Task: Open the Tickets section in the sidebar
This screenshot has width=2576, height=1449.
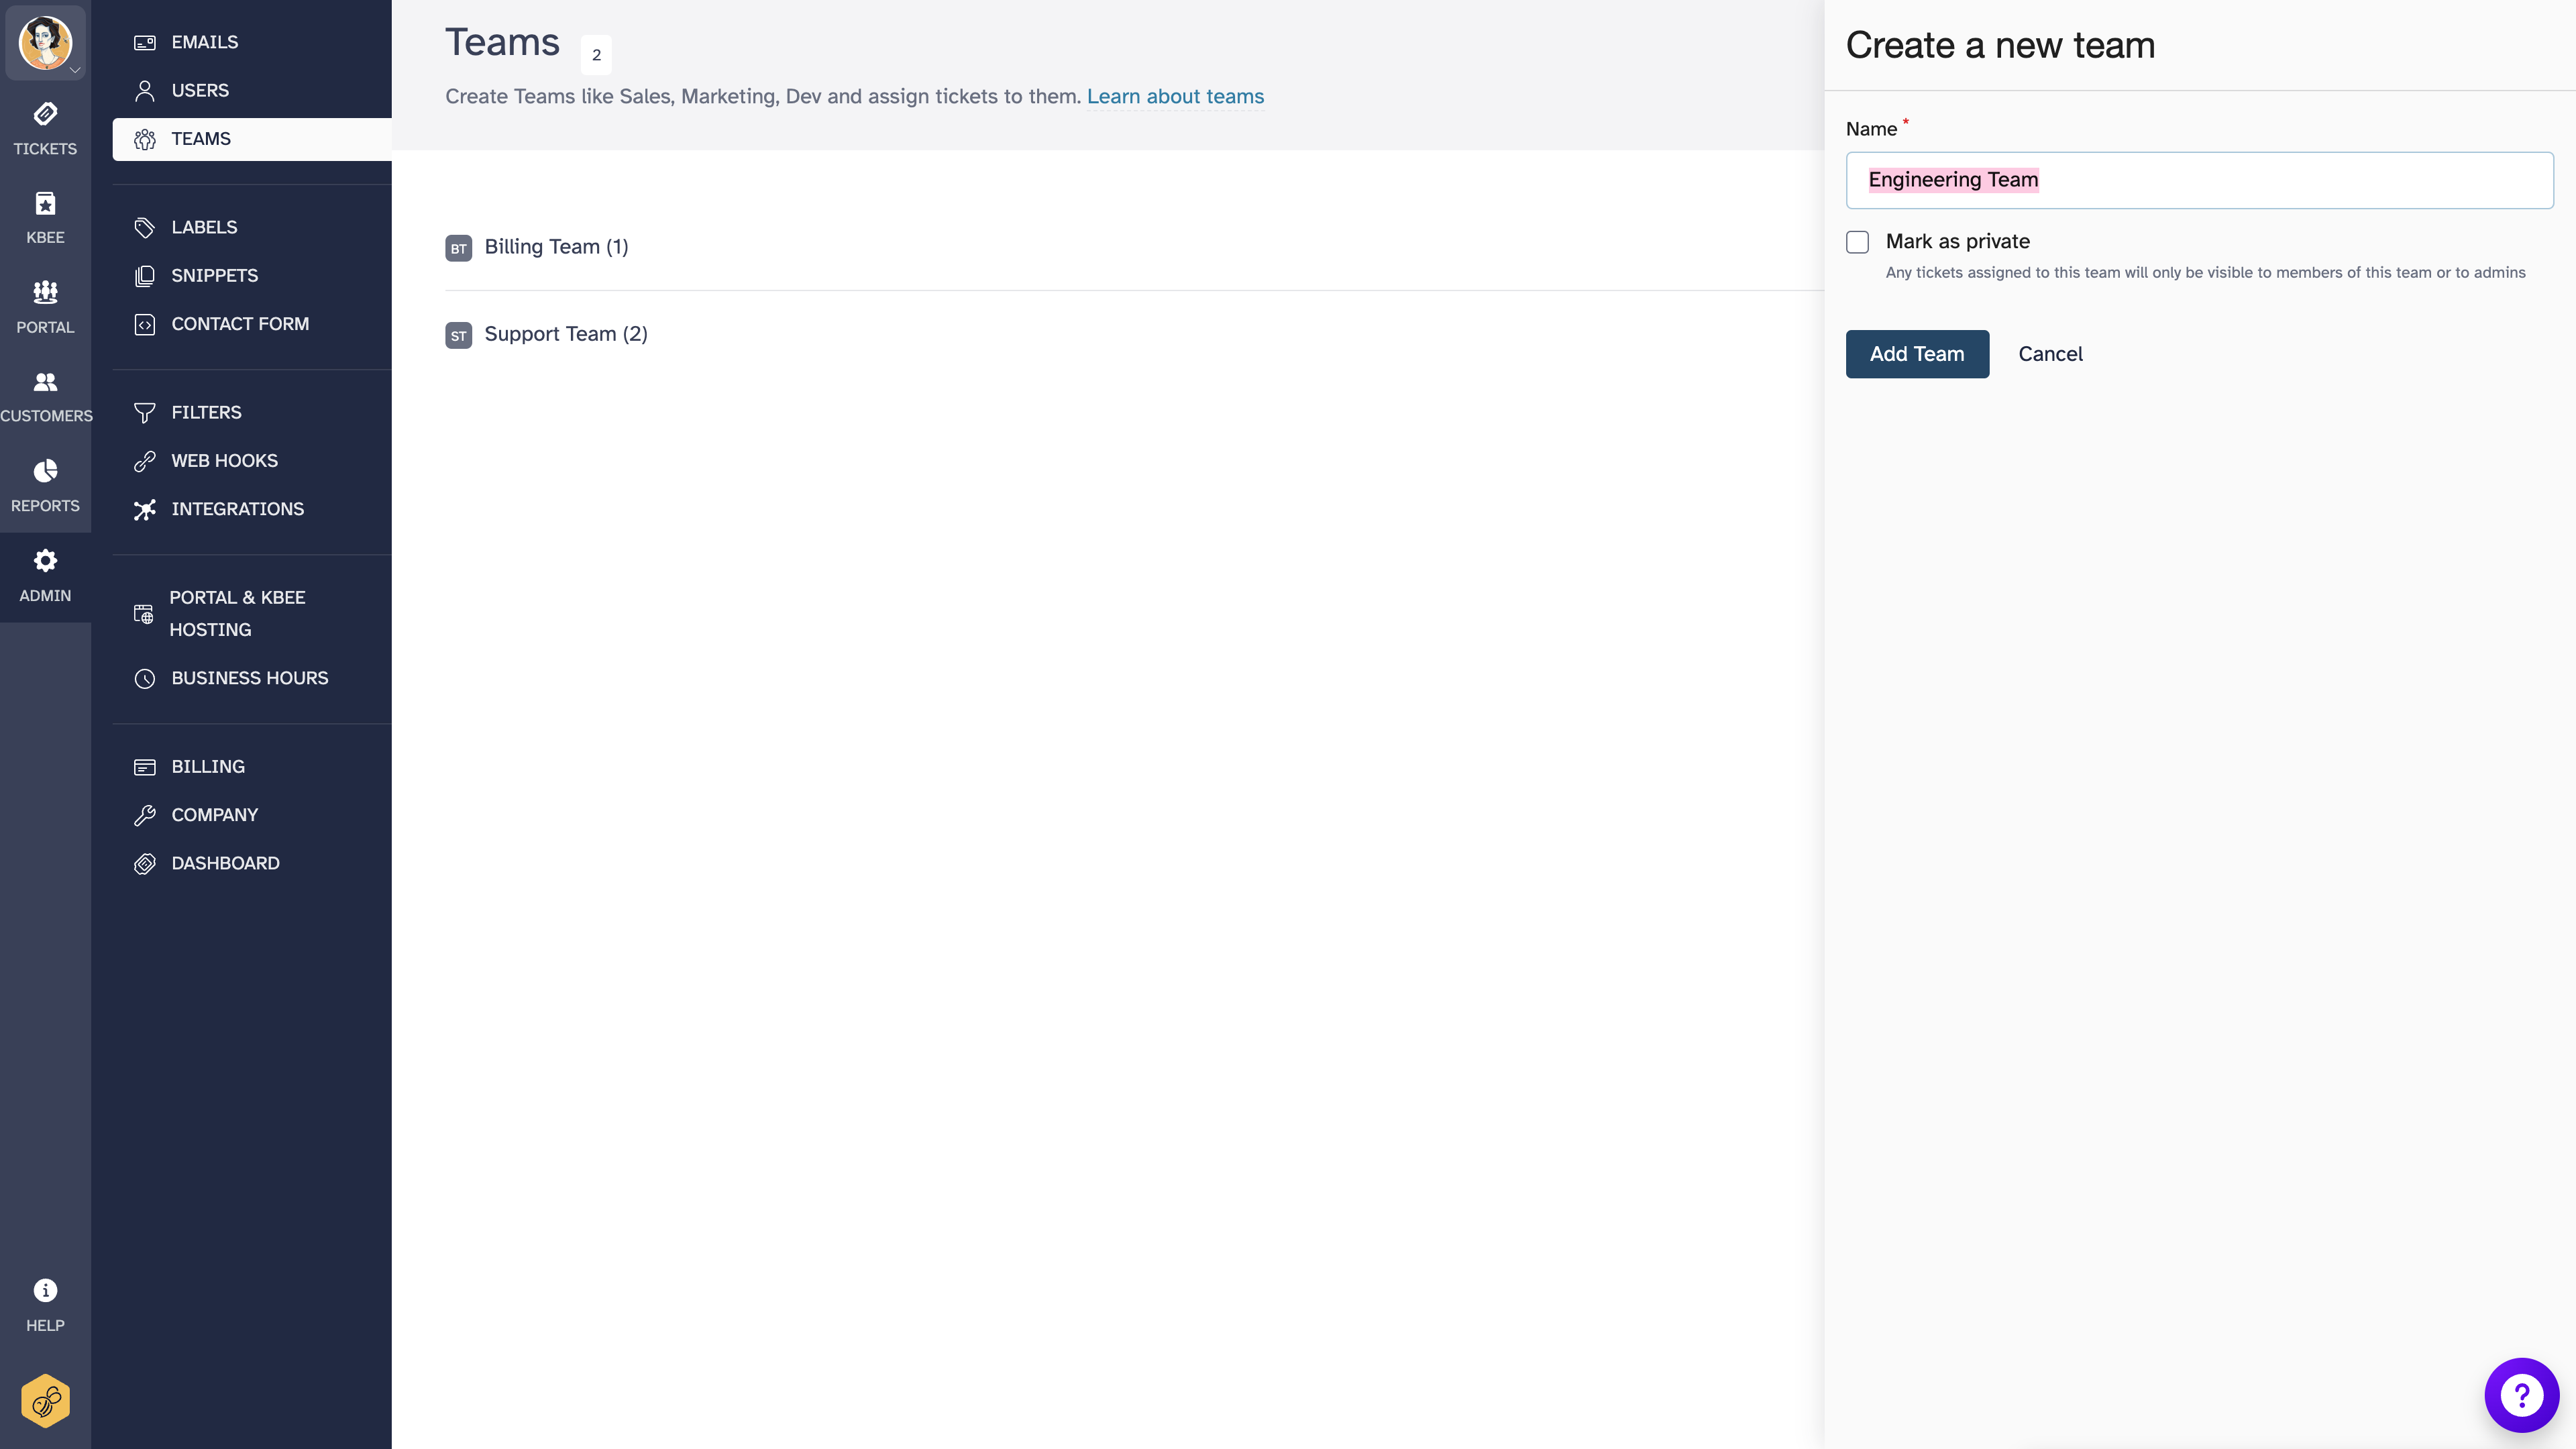Action: 44,128
